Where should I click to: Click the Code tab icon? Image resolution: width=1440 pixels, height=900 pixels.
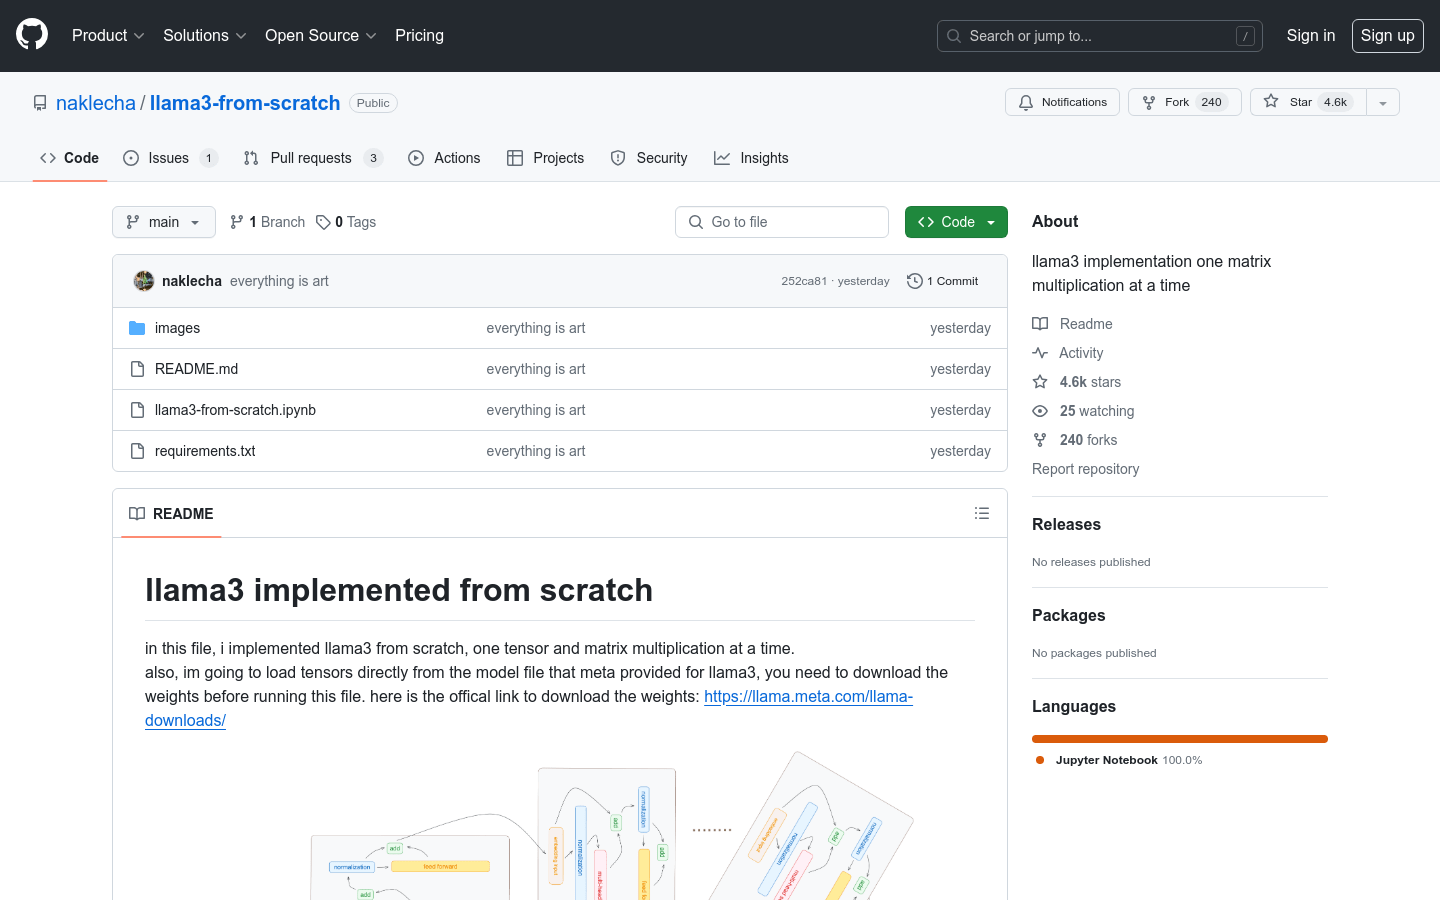[48, 158]
